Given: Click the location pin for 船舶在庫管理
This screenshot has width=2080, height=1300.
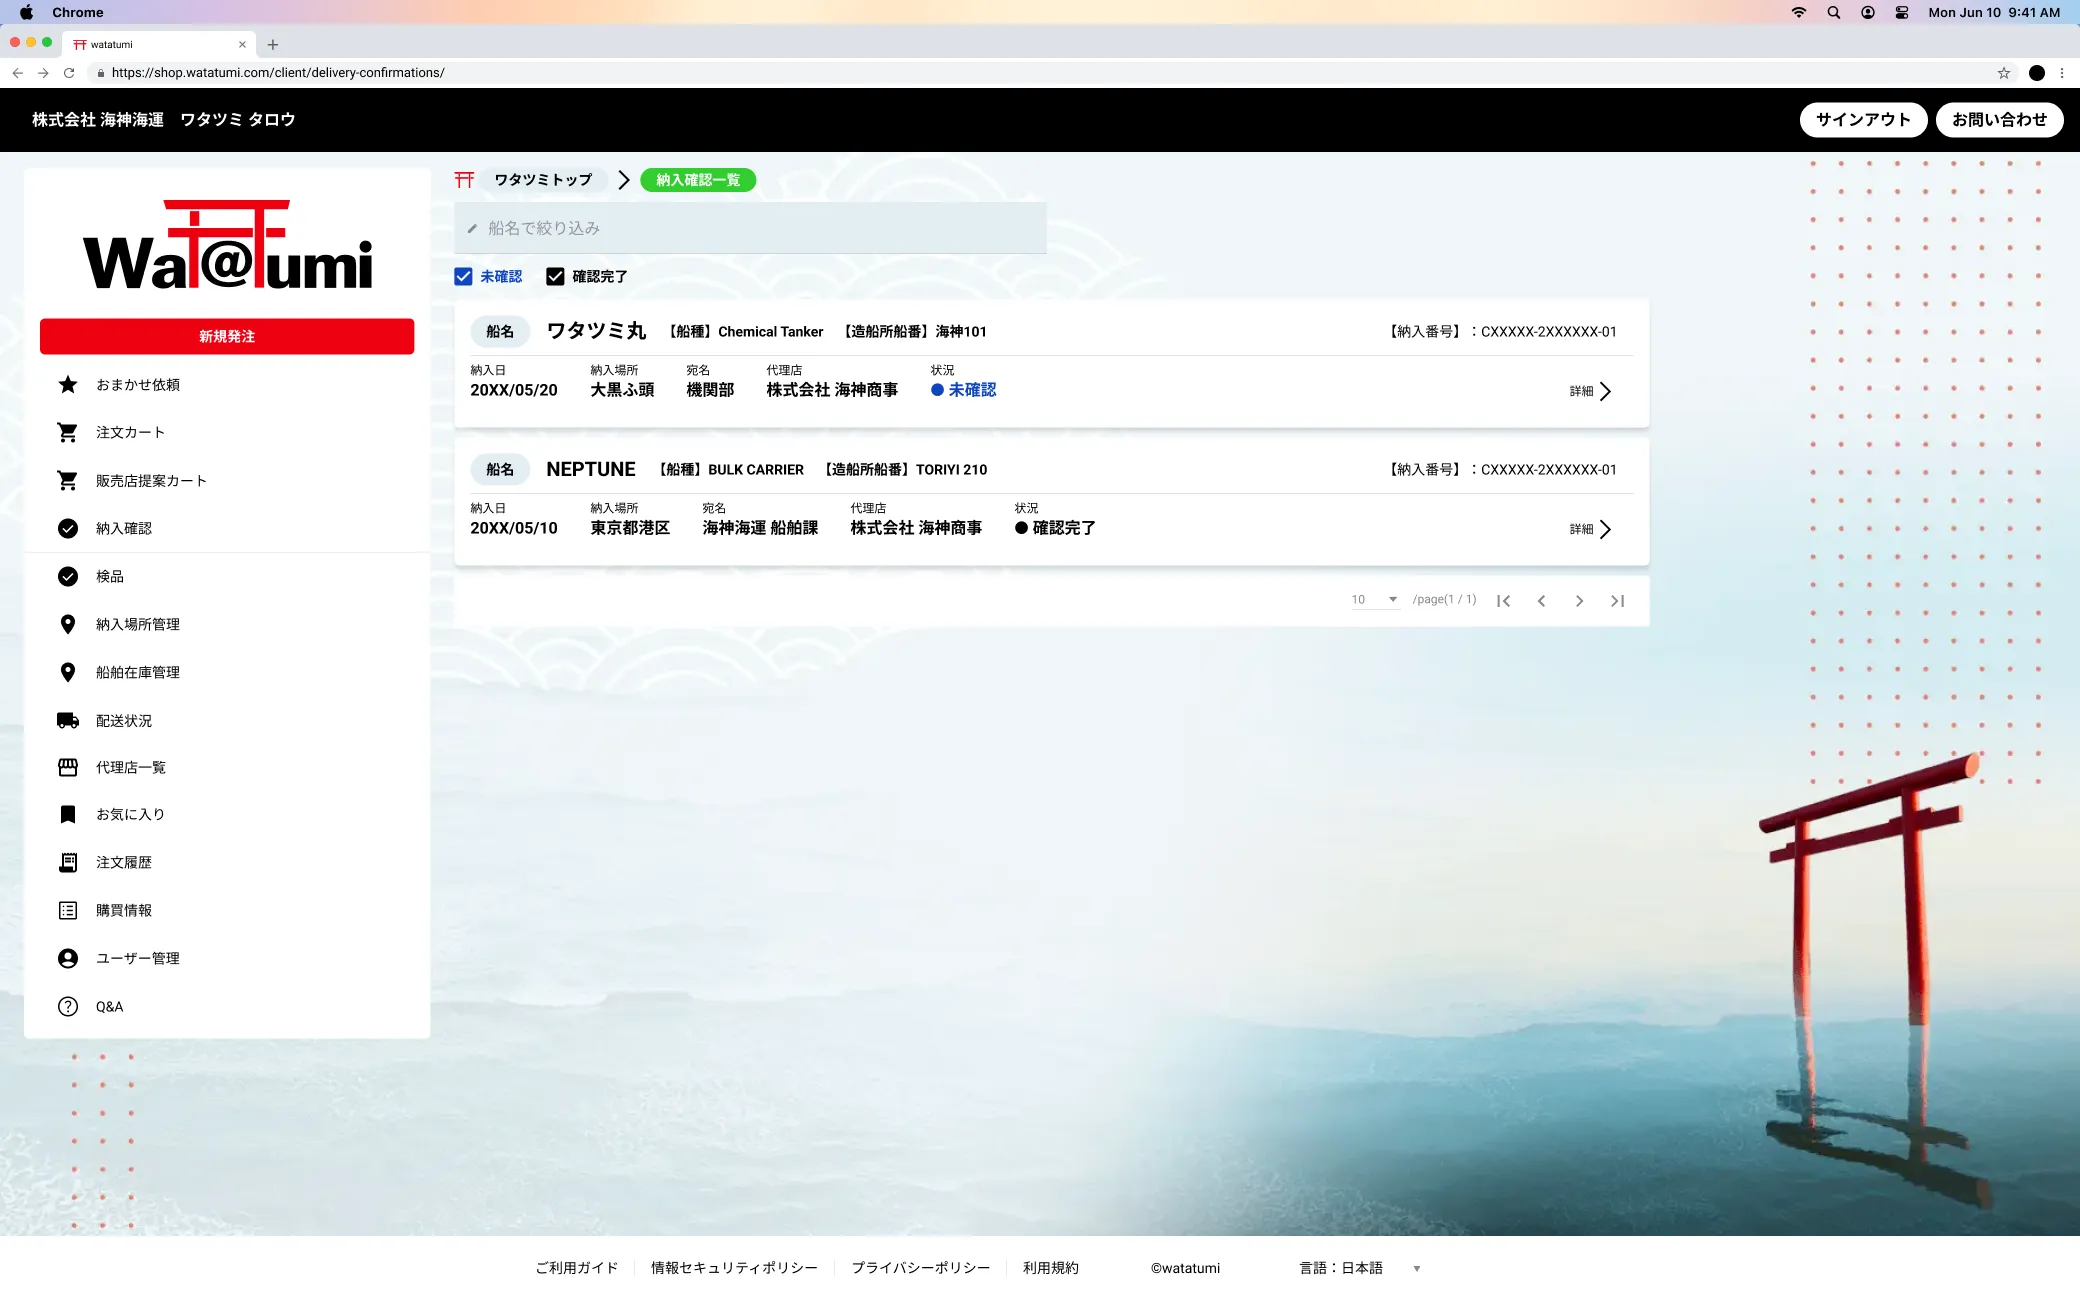Looking at the screenshot, I should (68, 673).
